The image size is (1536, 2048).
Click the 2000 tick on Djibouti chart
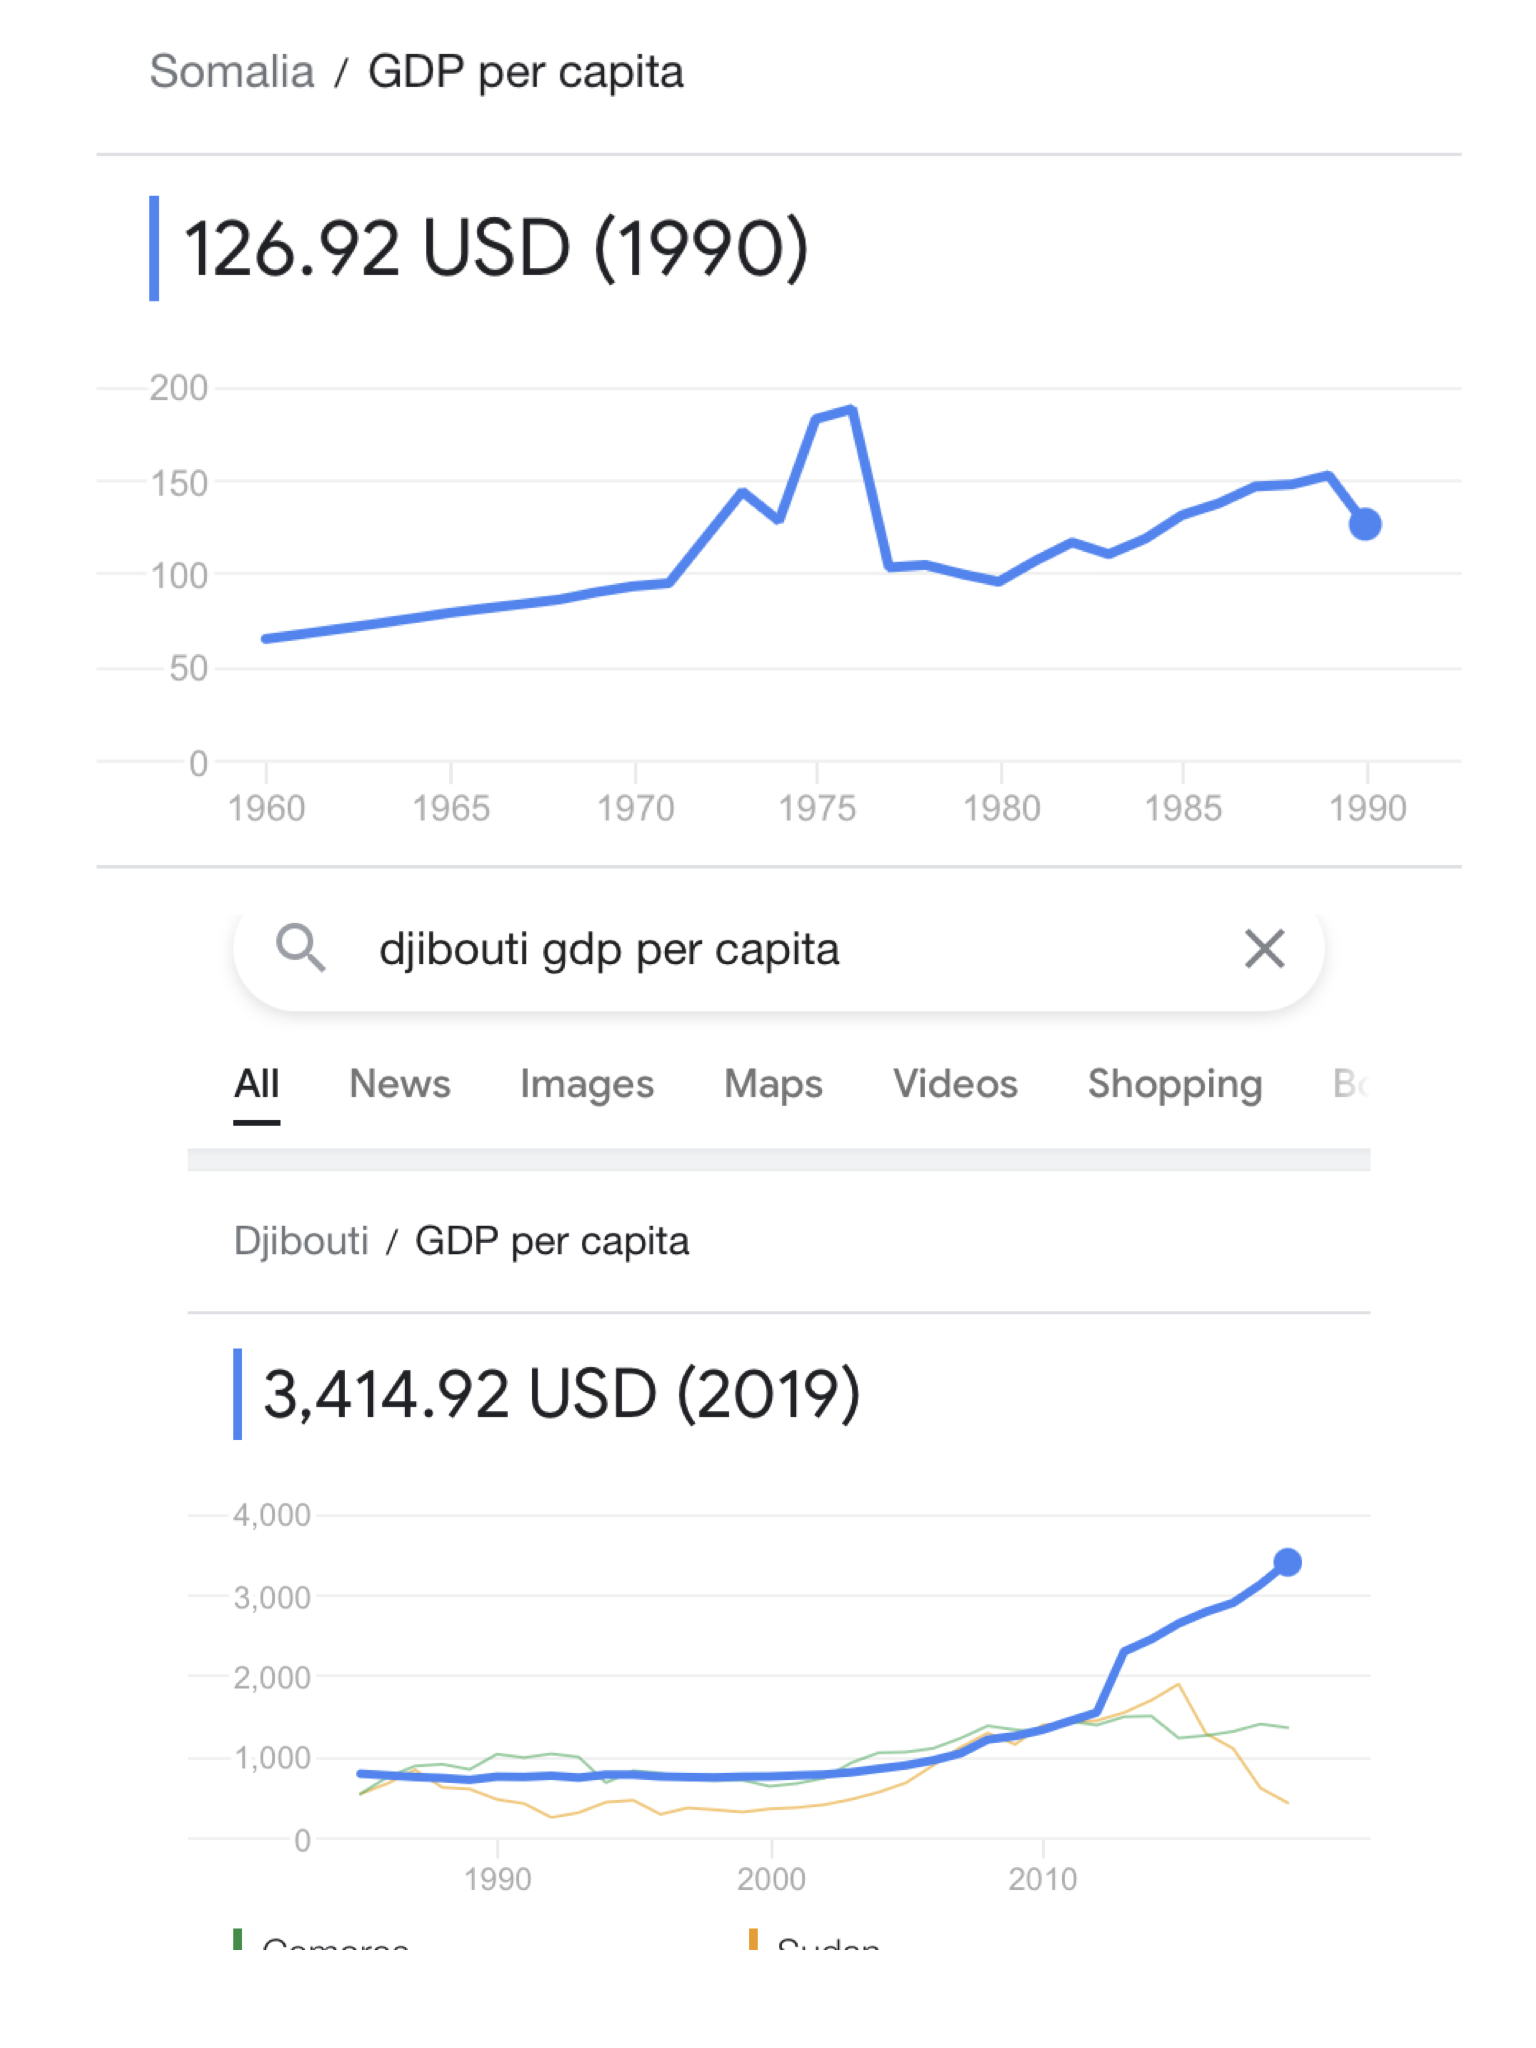pyautogui.click(x=771, y=1879)
